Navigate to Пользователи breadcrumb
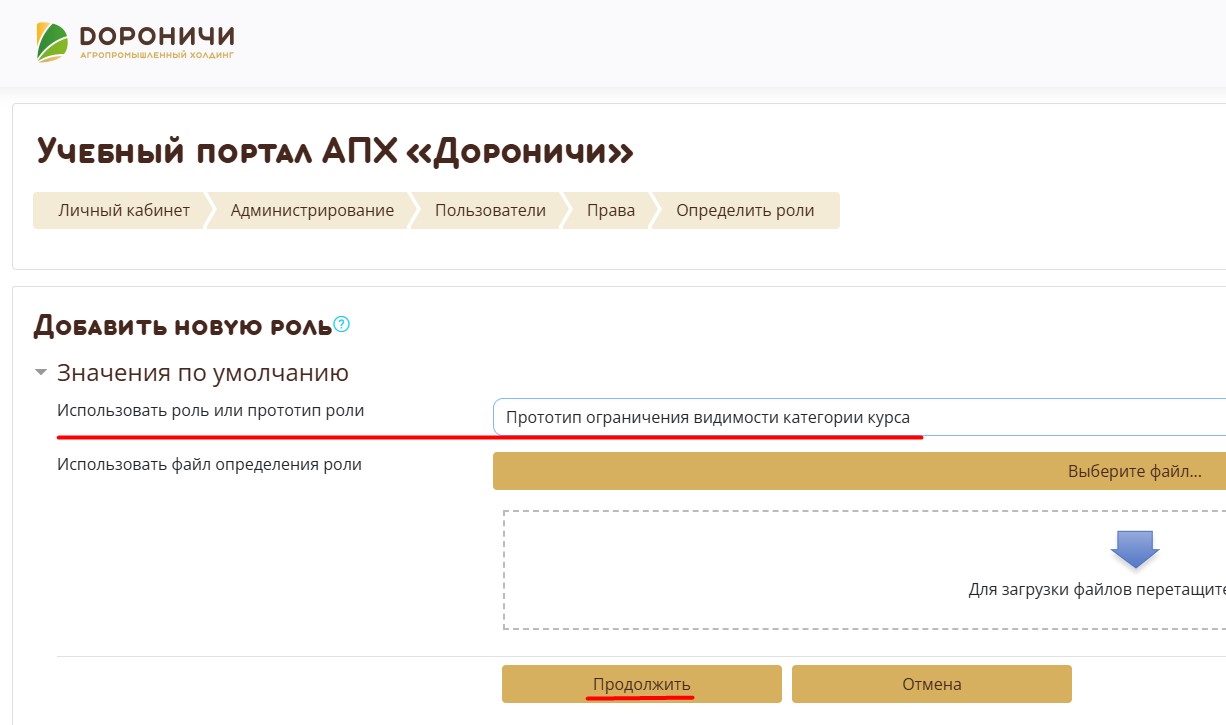Viewport: 1226px width, 725px height. coord(490,211)
